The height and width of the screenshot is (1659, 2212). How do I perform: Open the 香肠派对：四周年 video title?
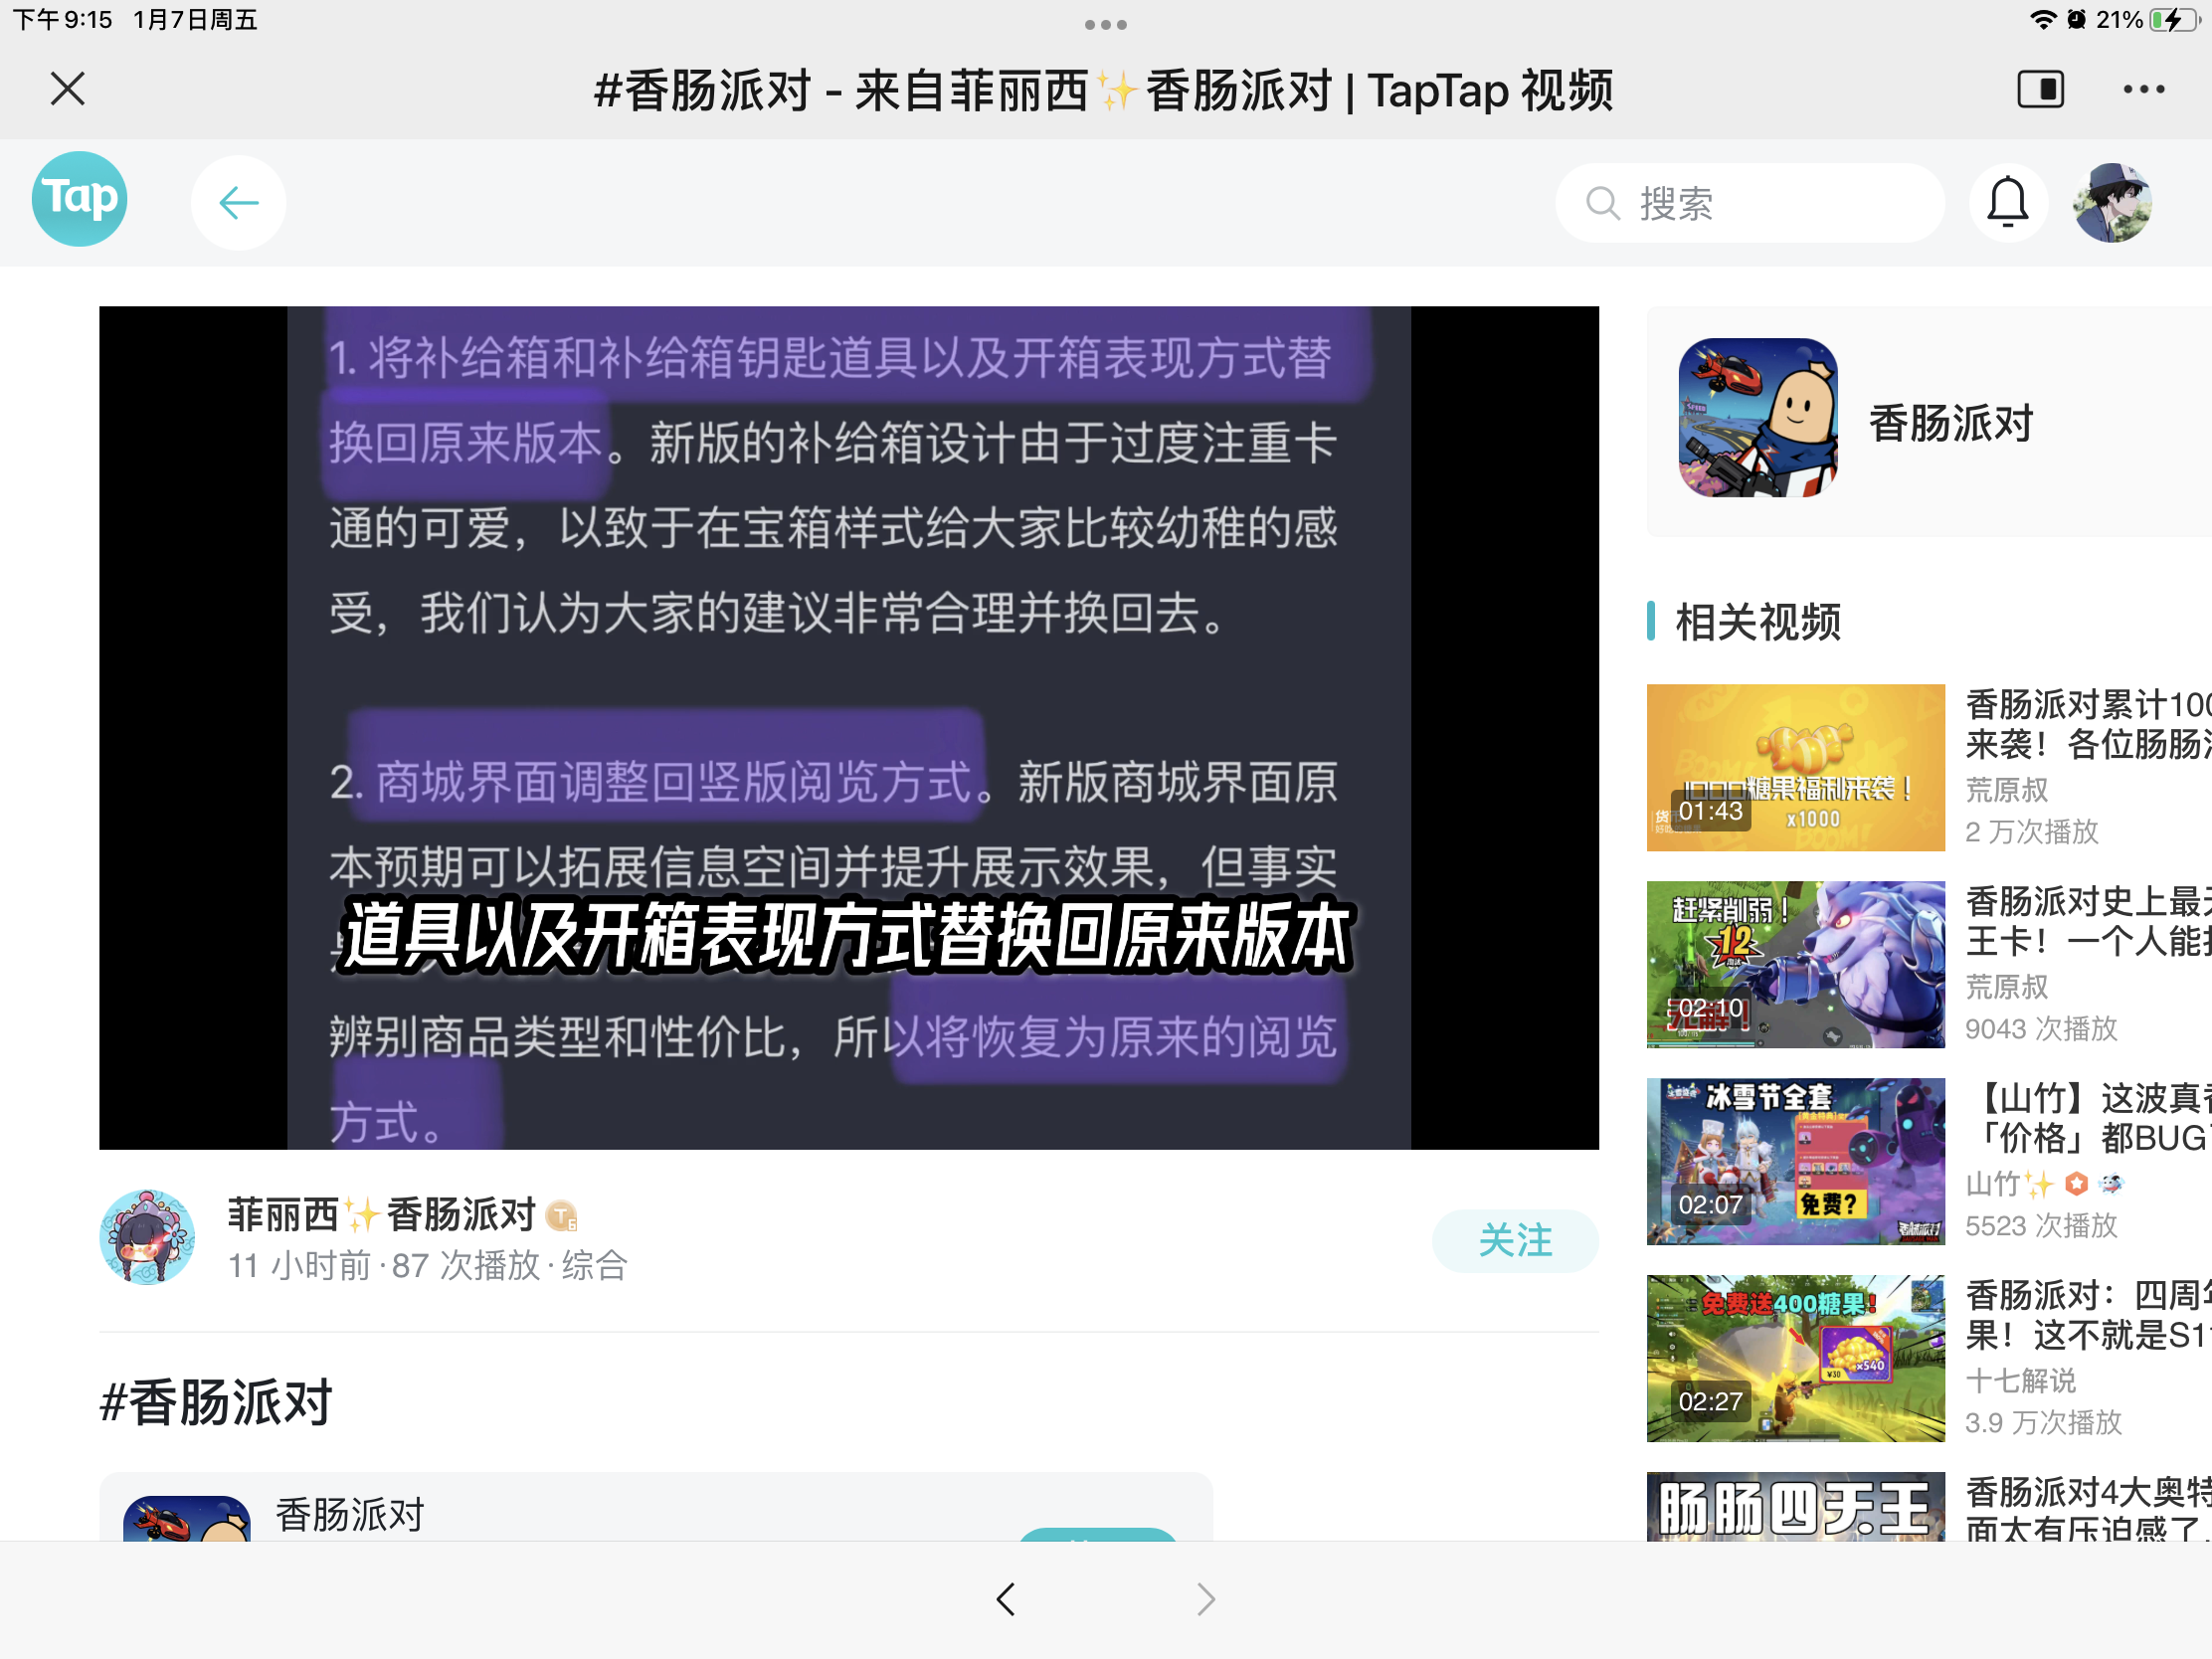[2088, 1315]
